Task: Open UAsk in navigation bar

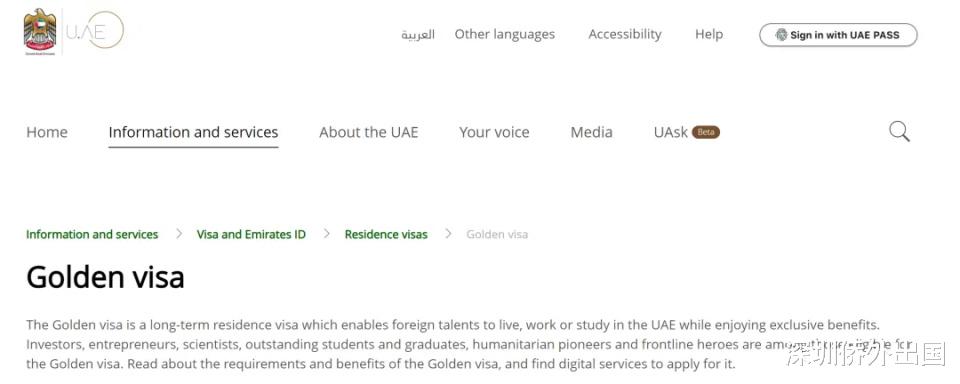Action: [671, 132]
